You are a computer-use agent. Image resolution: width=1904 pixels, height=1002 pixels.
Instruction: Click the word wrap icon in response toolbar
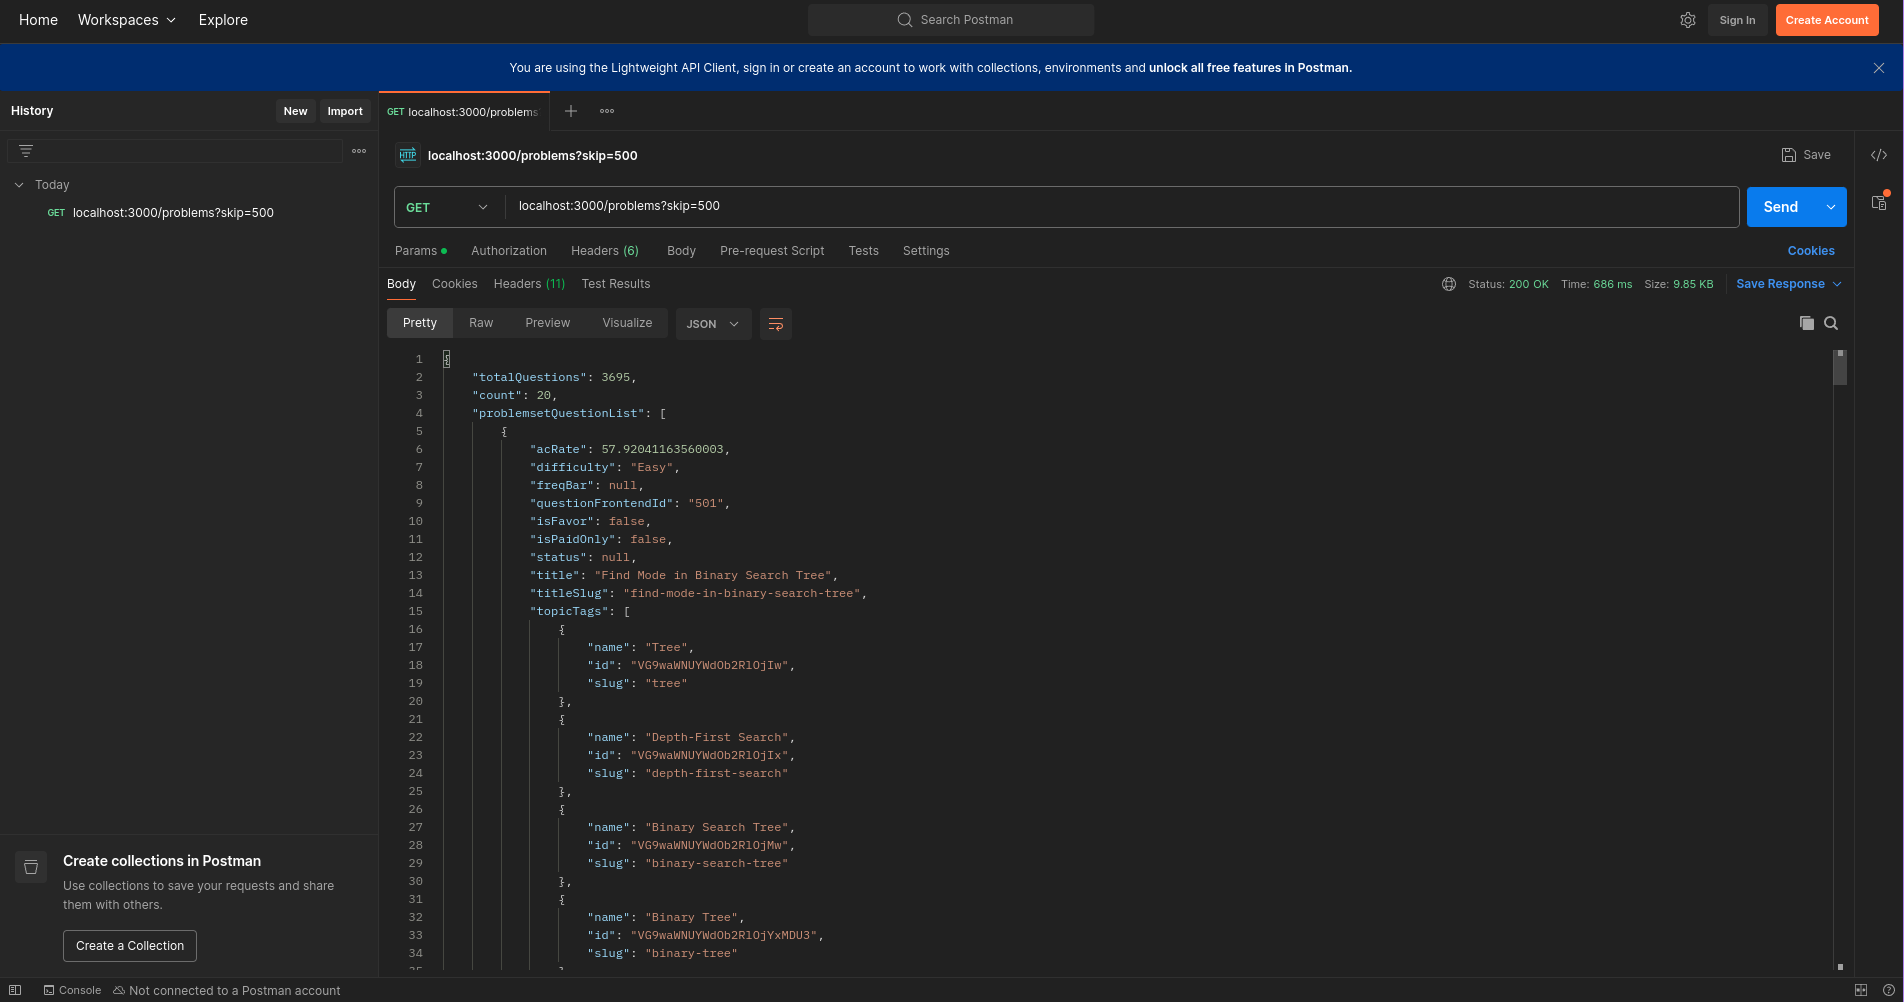(775, 324)
